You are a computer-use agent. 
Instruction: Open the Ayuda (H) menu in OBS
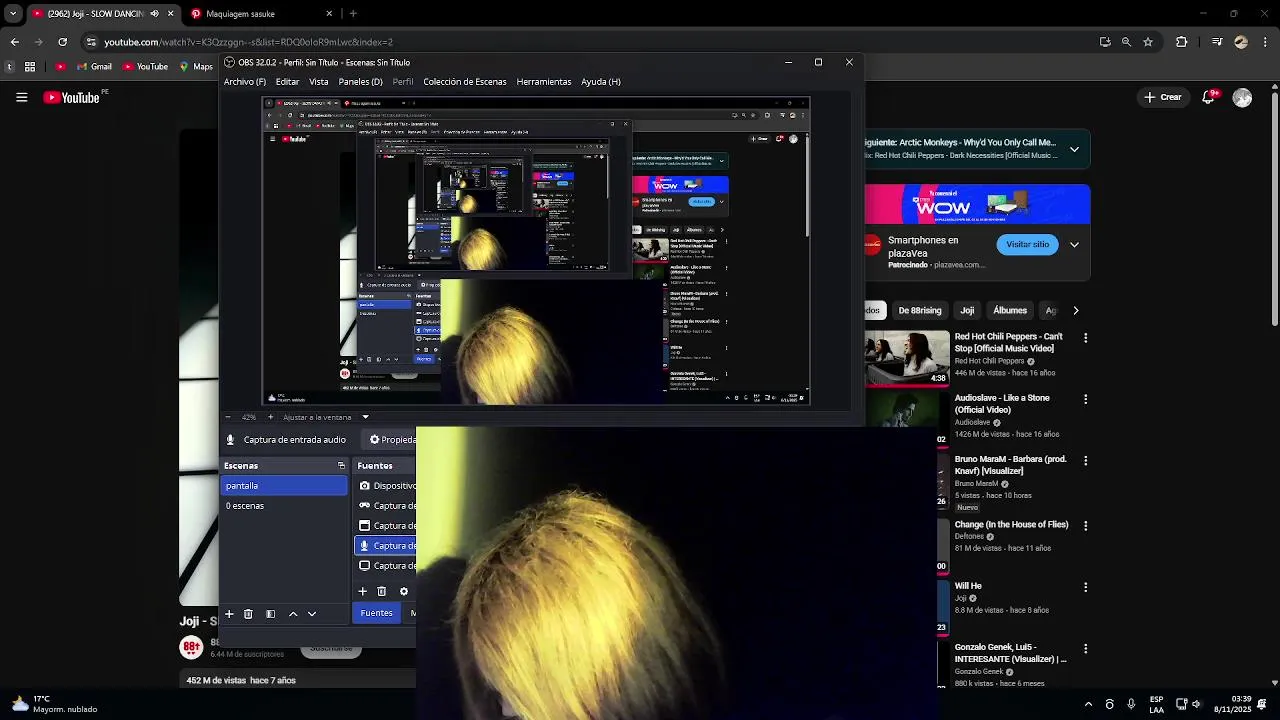(601, 82)
